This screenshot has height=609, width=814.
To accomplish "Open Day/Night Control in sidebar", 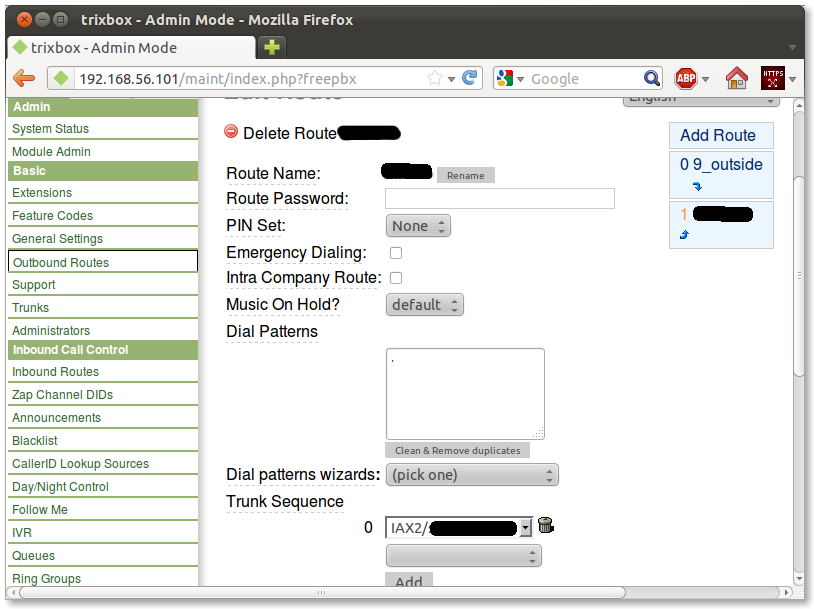I will (60, 487).
